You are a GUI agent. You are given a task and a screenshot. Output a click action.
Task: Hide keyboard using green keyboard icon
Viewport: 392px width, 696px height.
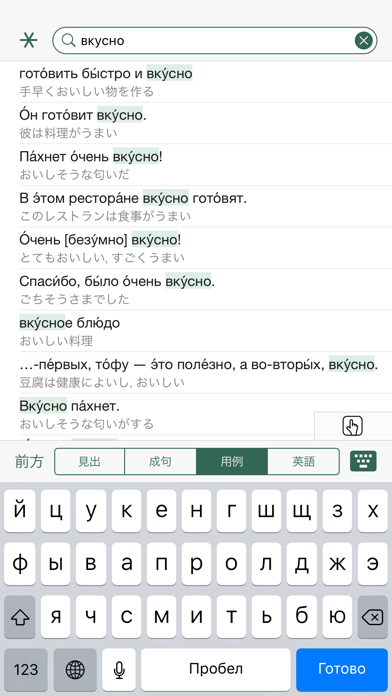[363, 461]
